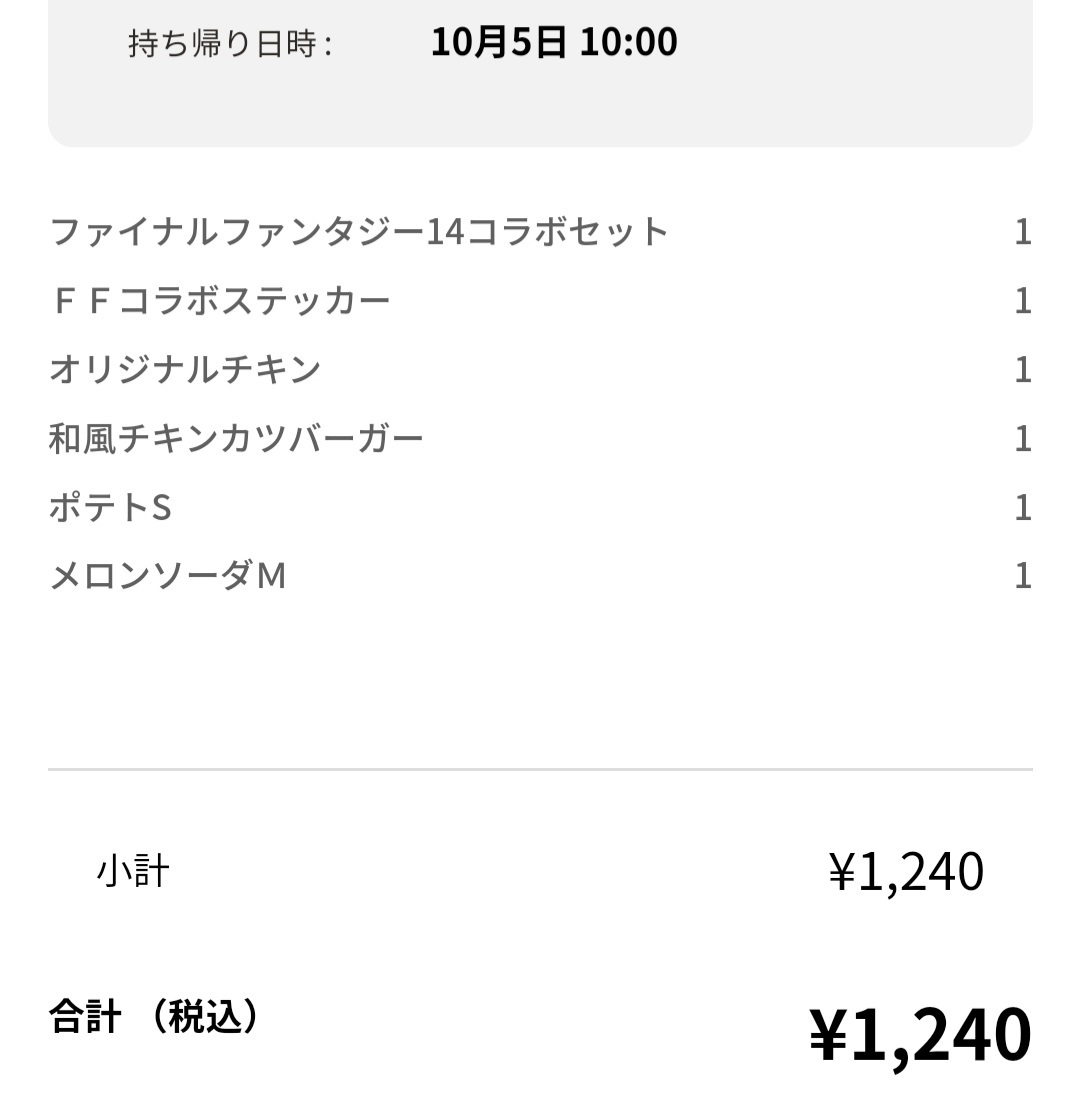Click the divider line above 小計
Screen dimensions: 1080x1107
coord(540,769)
